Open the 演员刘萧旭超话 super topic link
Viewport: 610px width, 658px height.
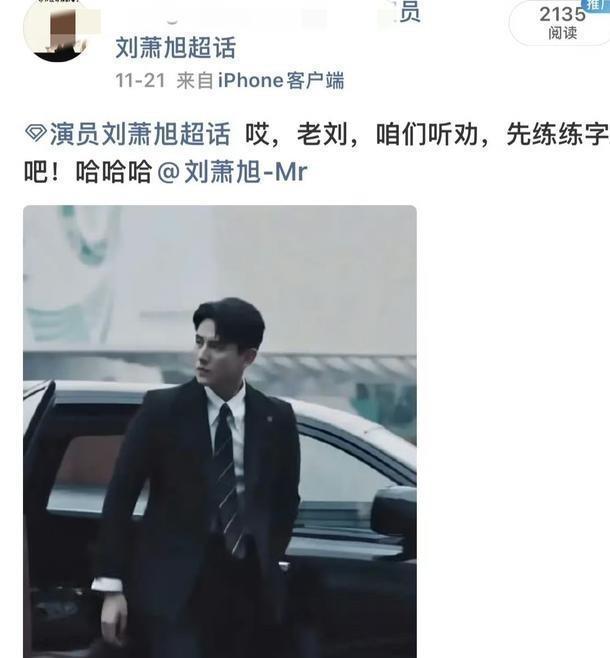click(140, 134)
